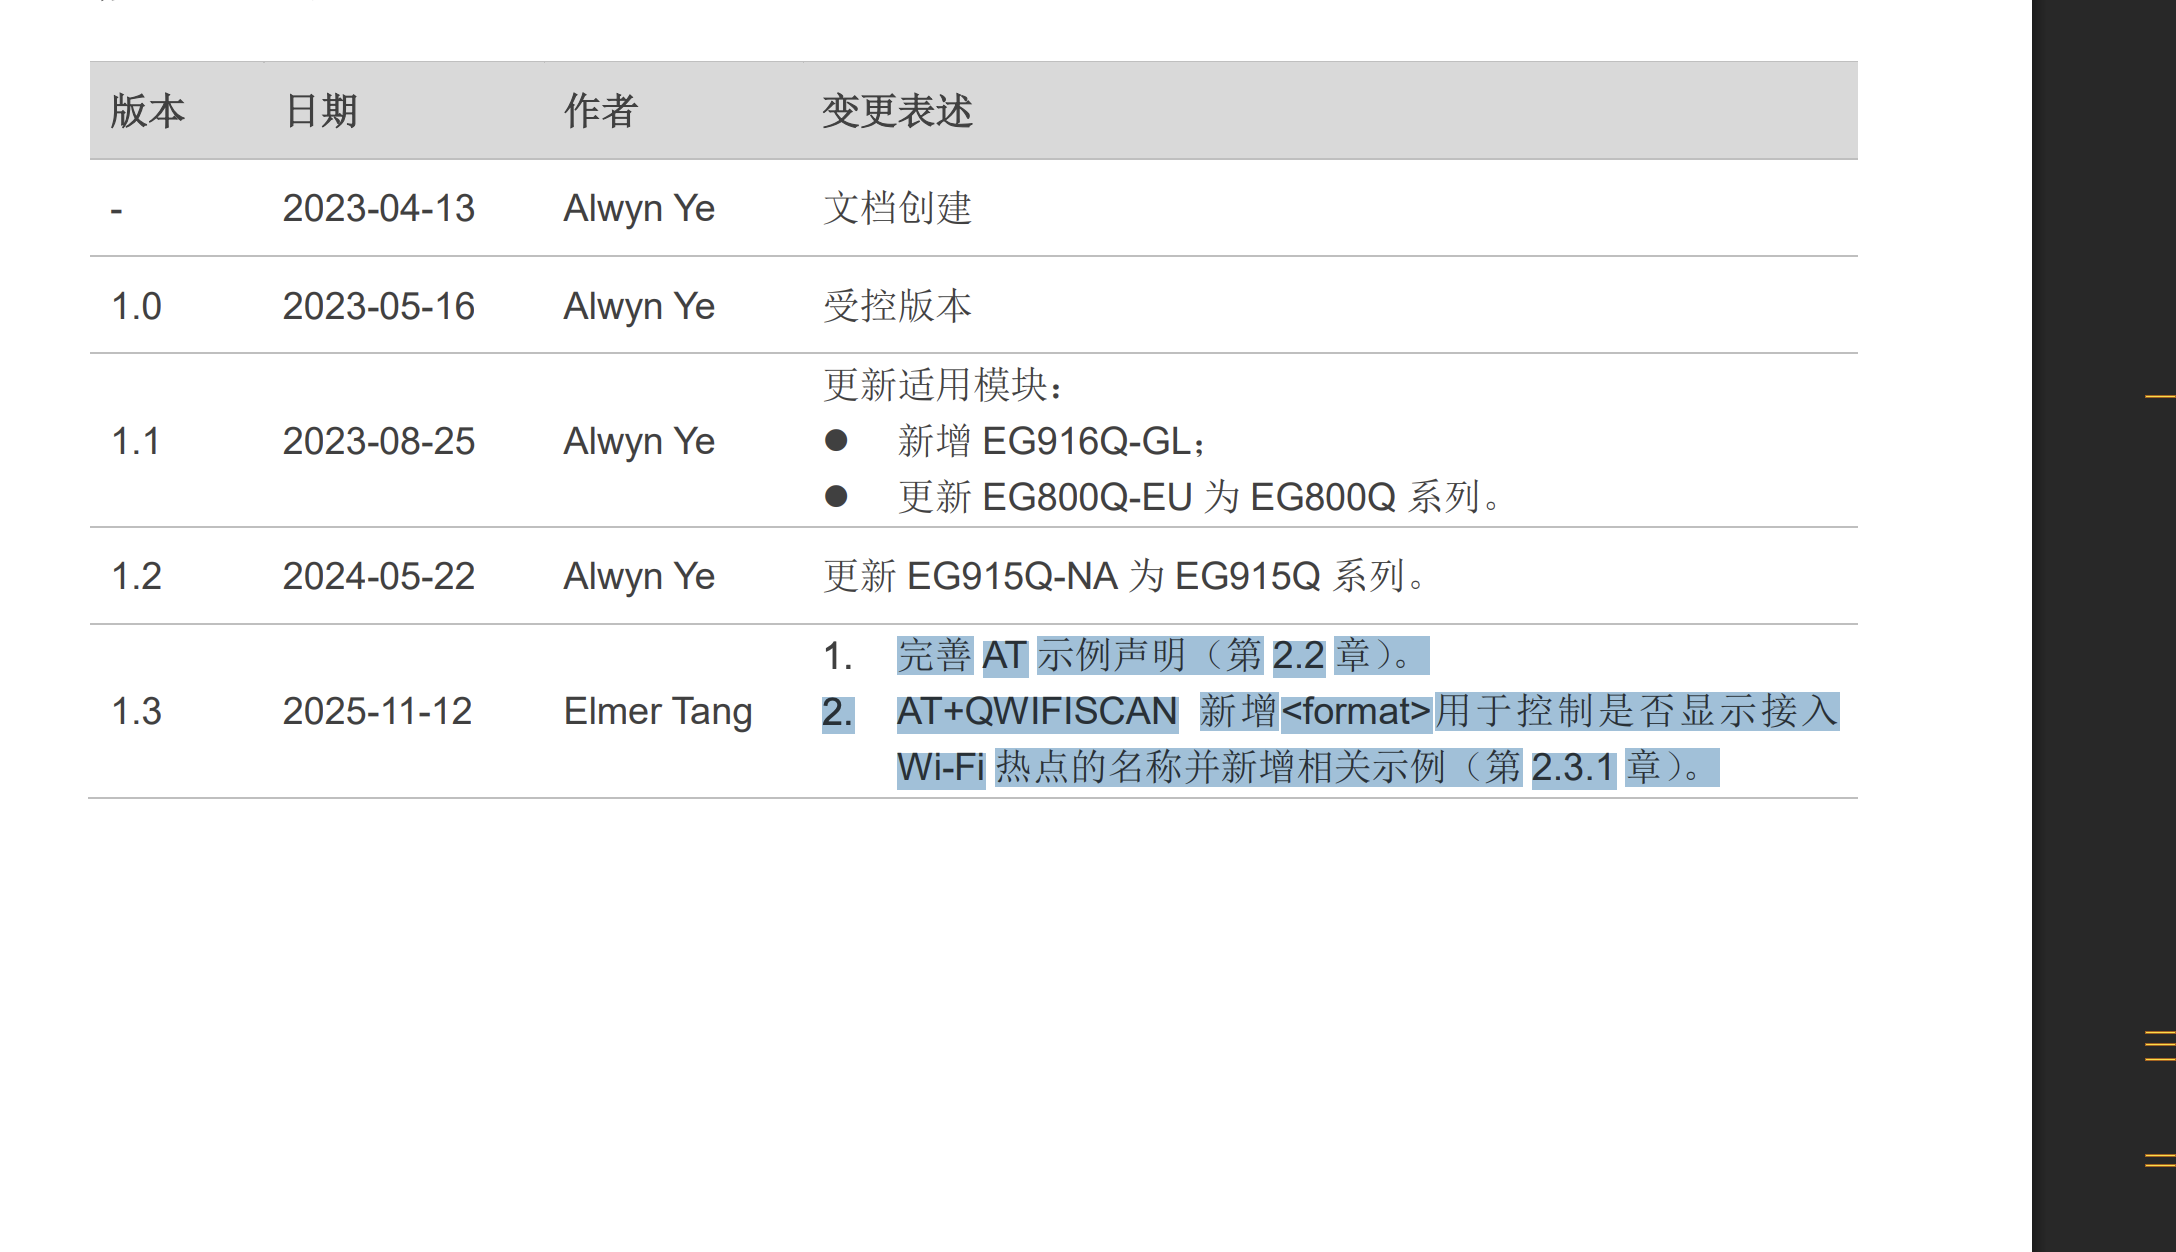Screen dimensions: 2176x1252
Task: Click the highlighted AT+QWIFISCAN text
Action: coord(1037,712)
